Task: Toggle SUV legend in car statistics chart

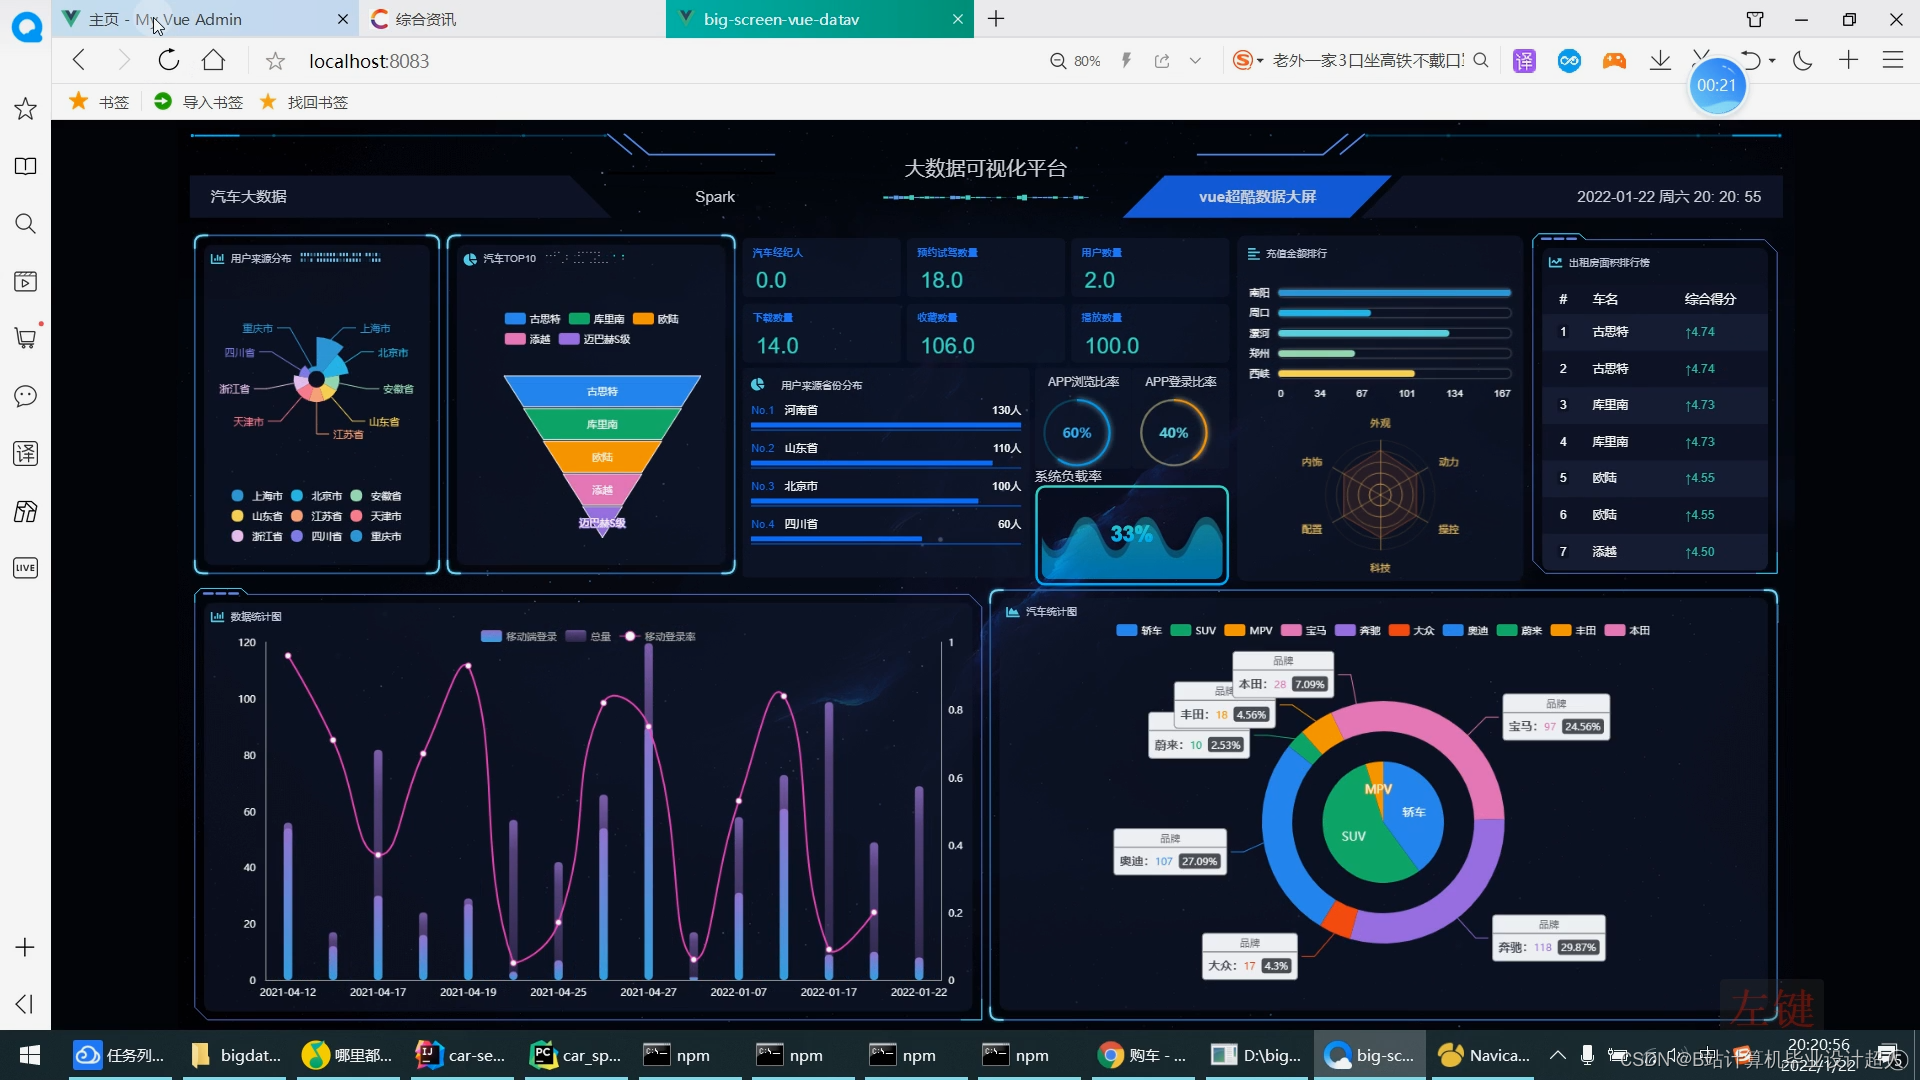Action: click(x=1194, y=631)
